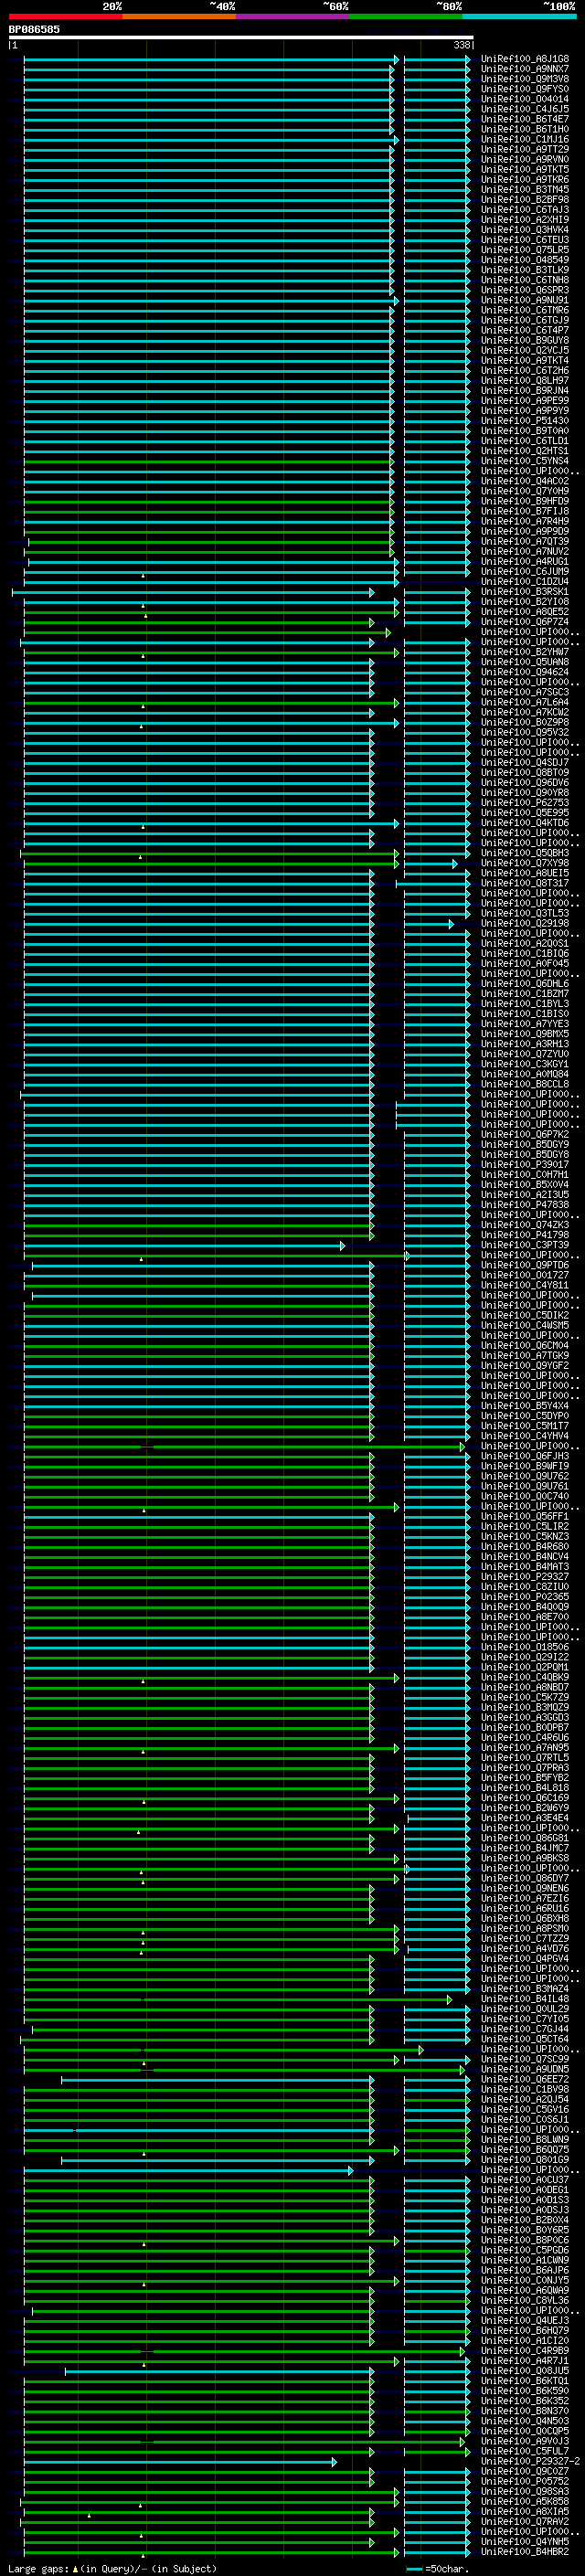Select label UniRef100_Q75LR5
The width and height of the screenshot is (585, 2576).
pos(524,250)
